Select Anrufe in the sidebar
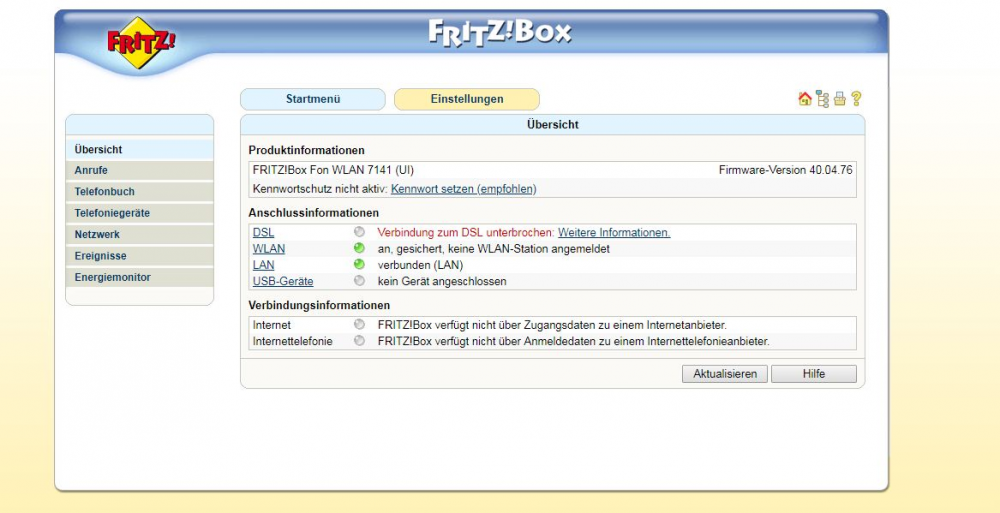Screen dimensions: 1000x513 [x=91, y=171]
